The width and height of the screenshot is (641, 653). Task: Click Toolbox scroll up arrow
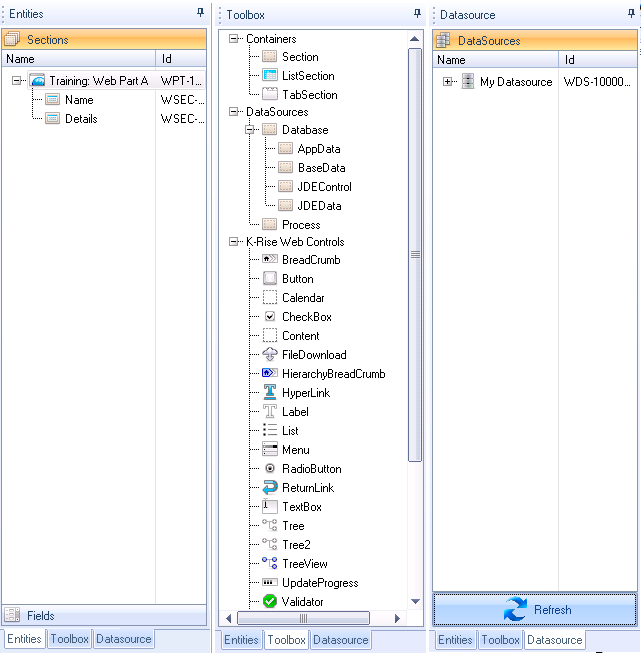pyautogui.click(x=414, y=39)
